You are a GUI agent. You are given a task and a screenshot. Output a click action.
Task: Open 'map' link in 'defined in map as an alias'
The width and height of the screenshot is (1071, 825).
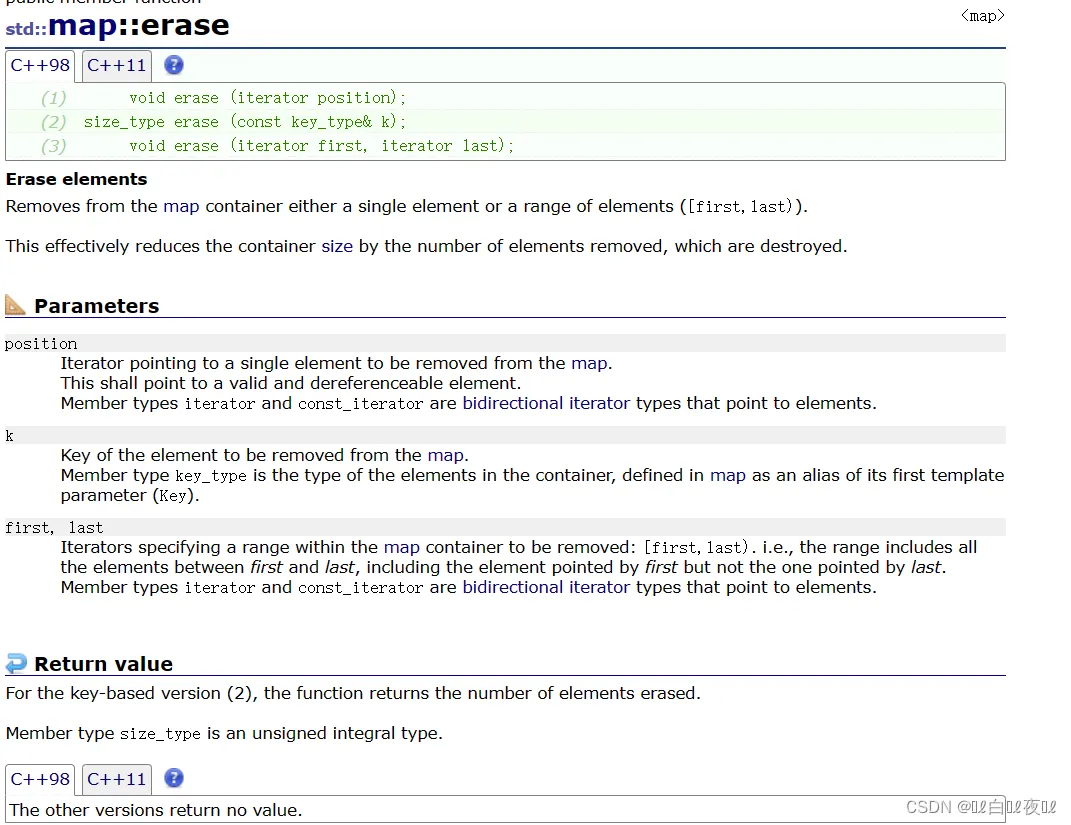727,475
